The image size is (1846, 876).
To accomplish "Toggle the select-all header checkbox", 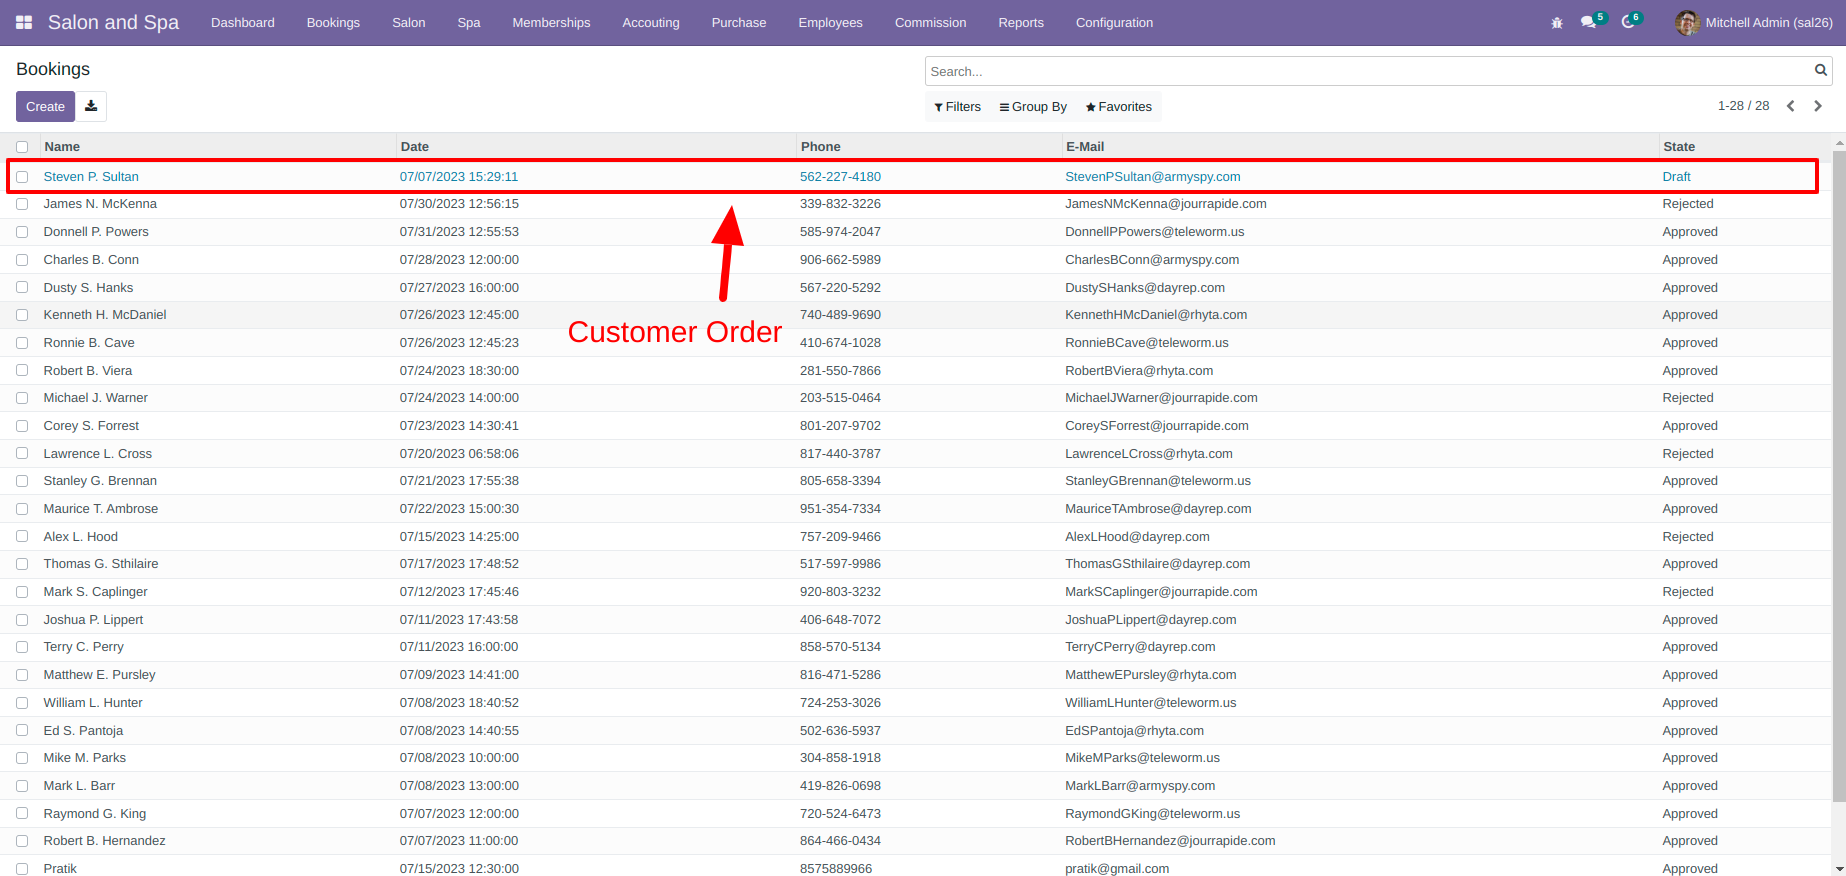I will (22, 147).
